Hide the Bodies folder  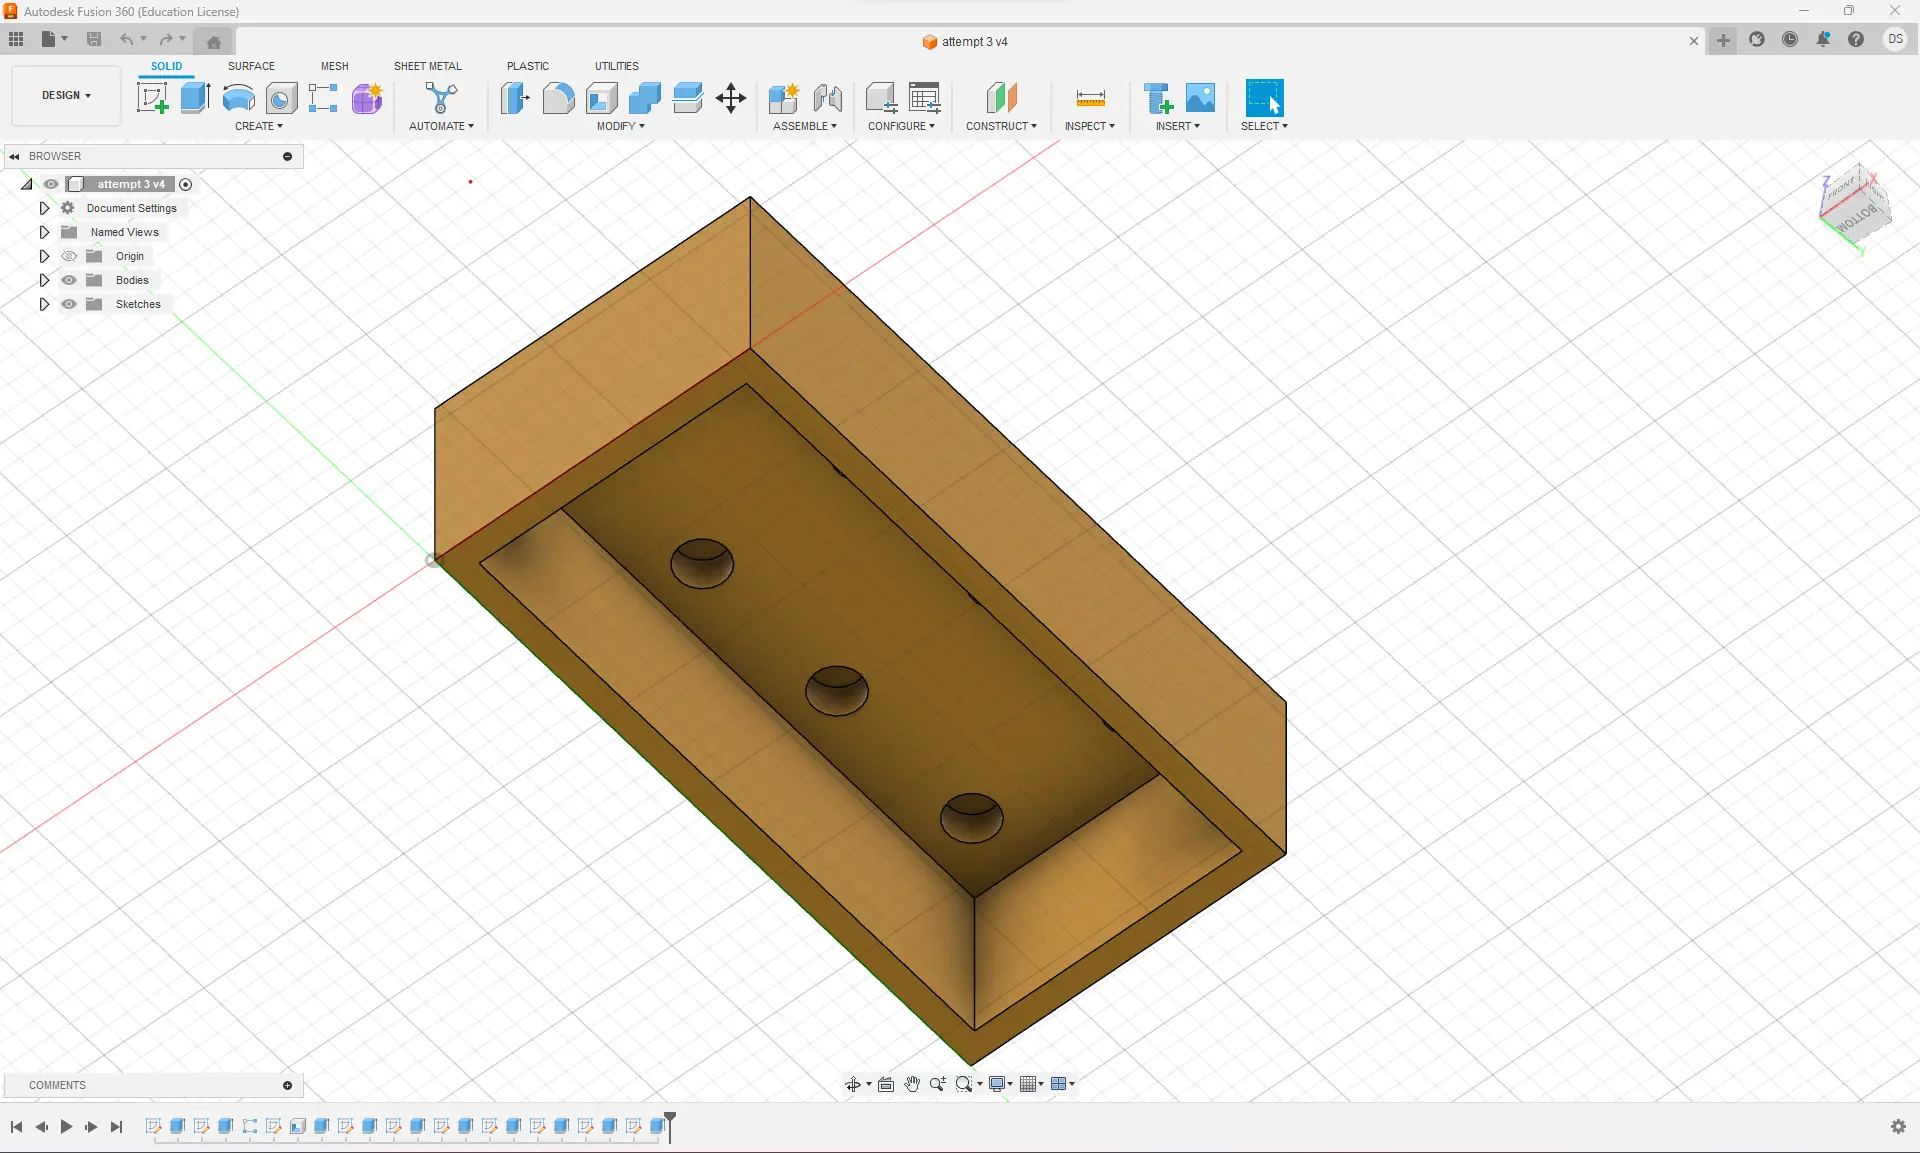pyautogui.click(x=69, y=280)
